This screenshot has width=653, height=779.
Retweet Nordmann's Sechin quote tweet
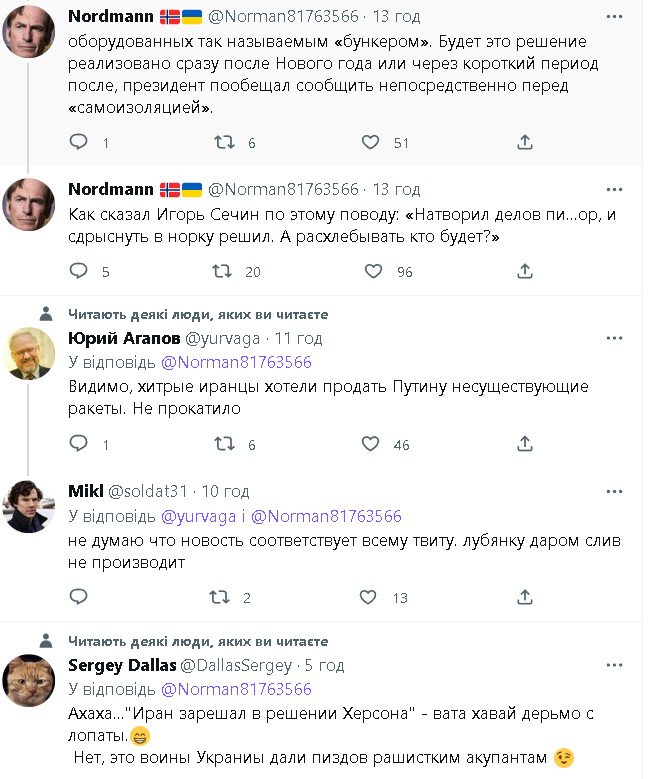(225, 271)
